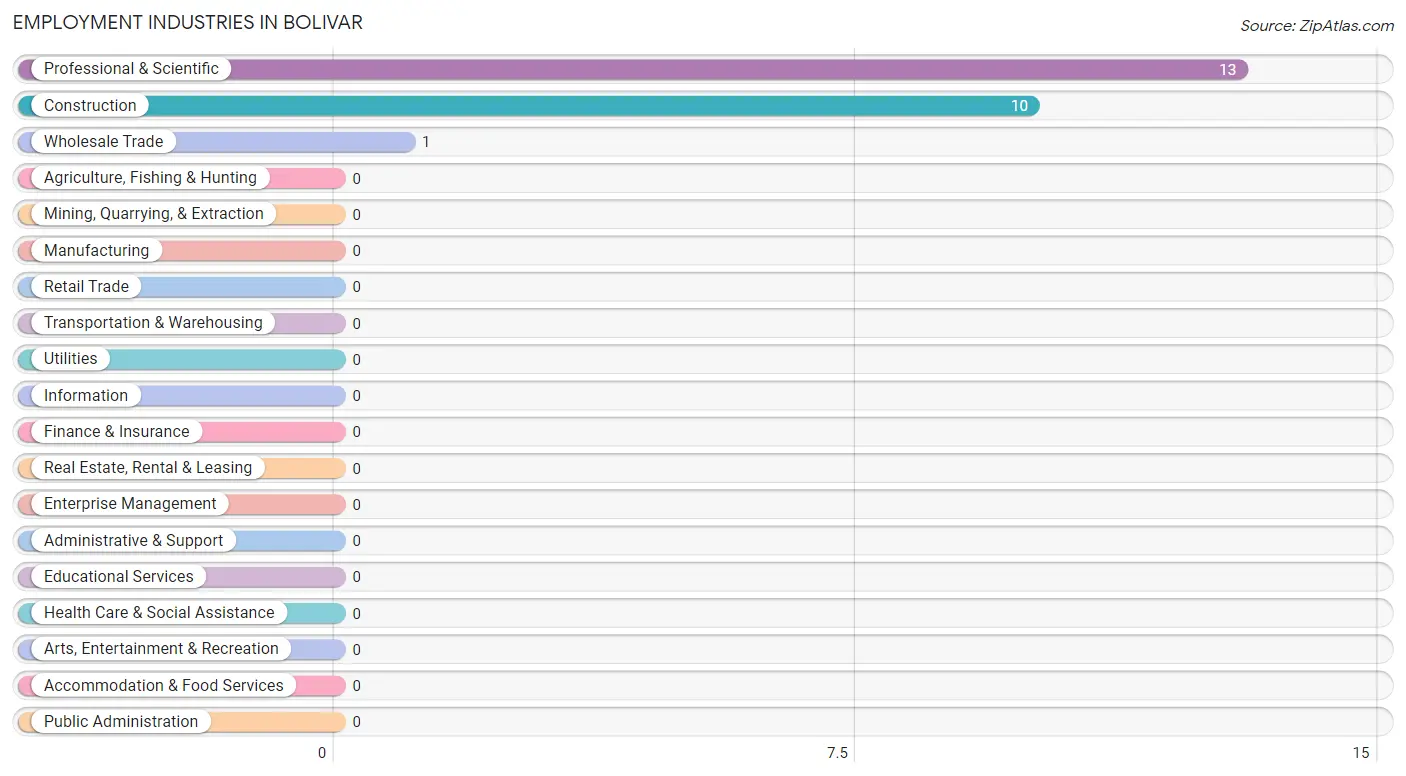1406x776 pixels.
Task: Click the Employment Industries in Bolivar title
Action: [x=188, y=22]
